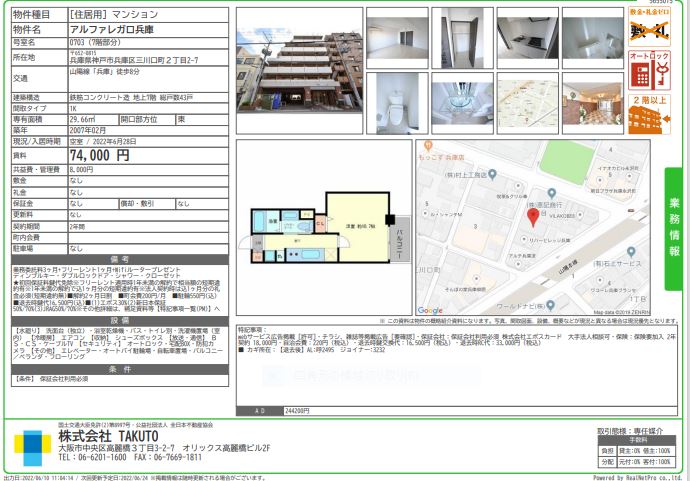Select the structure text 鉄筋コンクリート造 地上7階

point(113,98)
